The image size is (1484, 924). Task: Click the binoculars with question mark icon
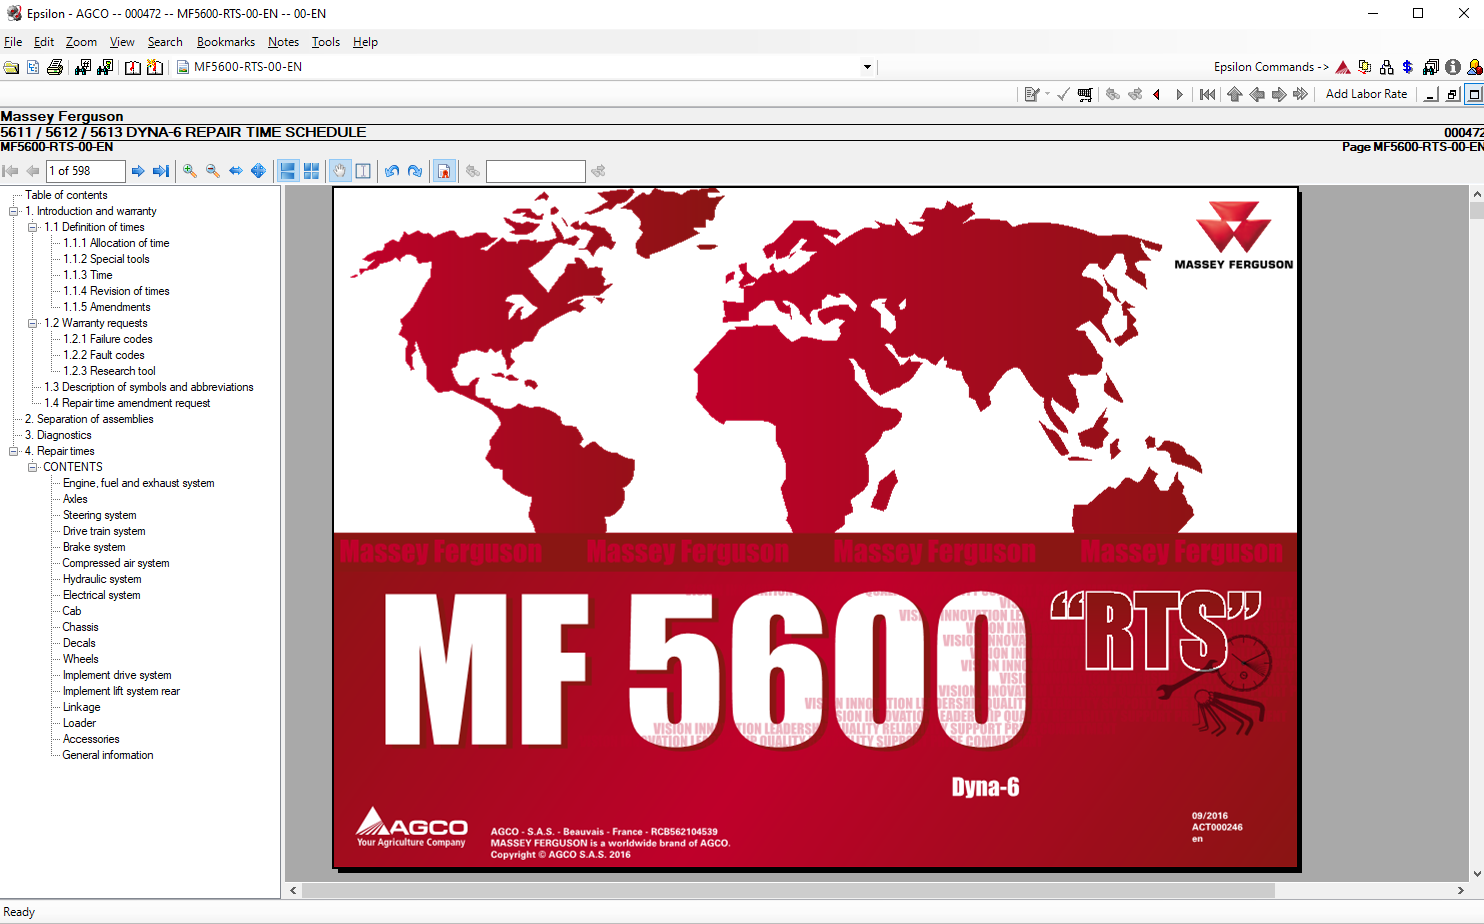click(x=105, y=67)
